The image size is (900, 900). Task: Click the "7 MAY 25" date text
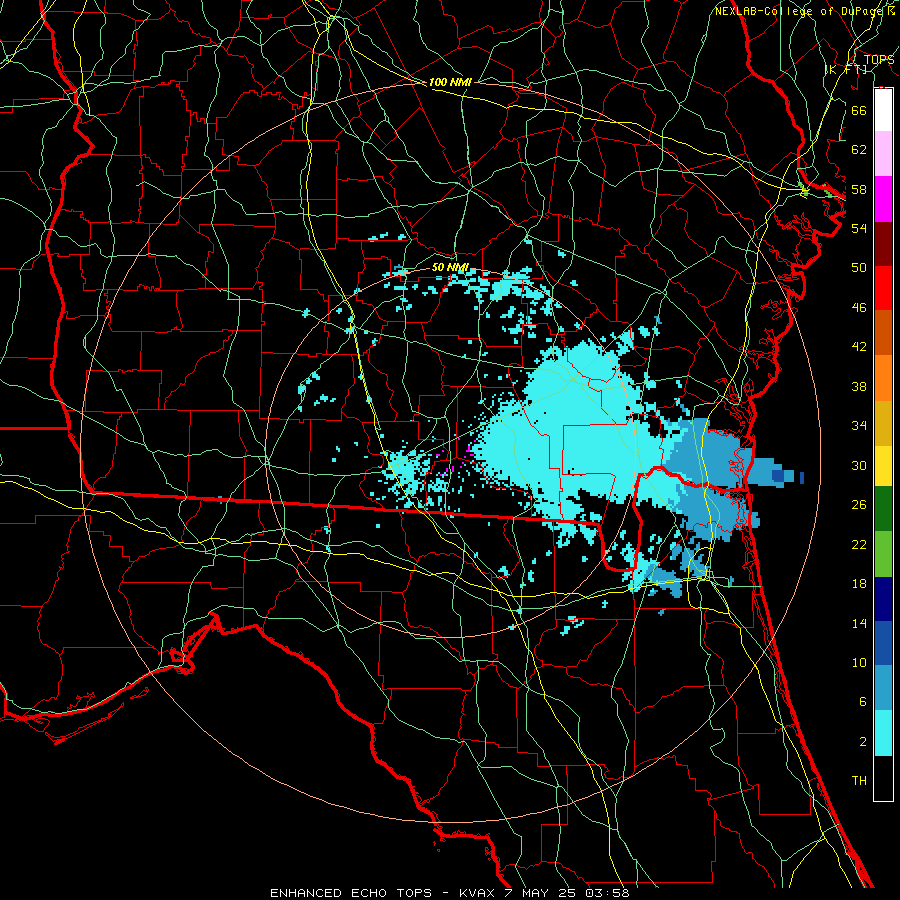tap(542, 893)
